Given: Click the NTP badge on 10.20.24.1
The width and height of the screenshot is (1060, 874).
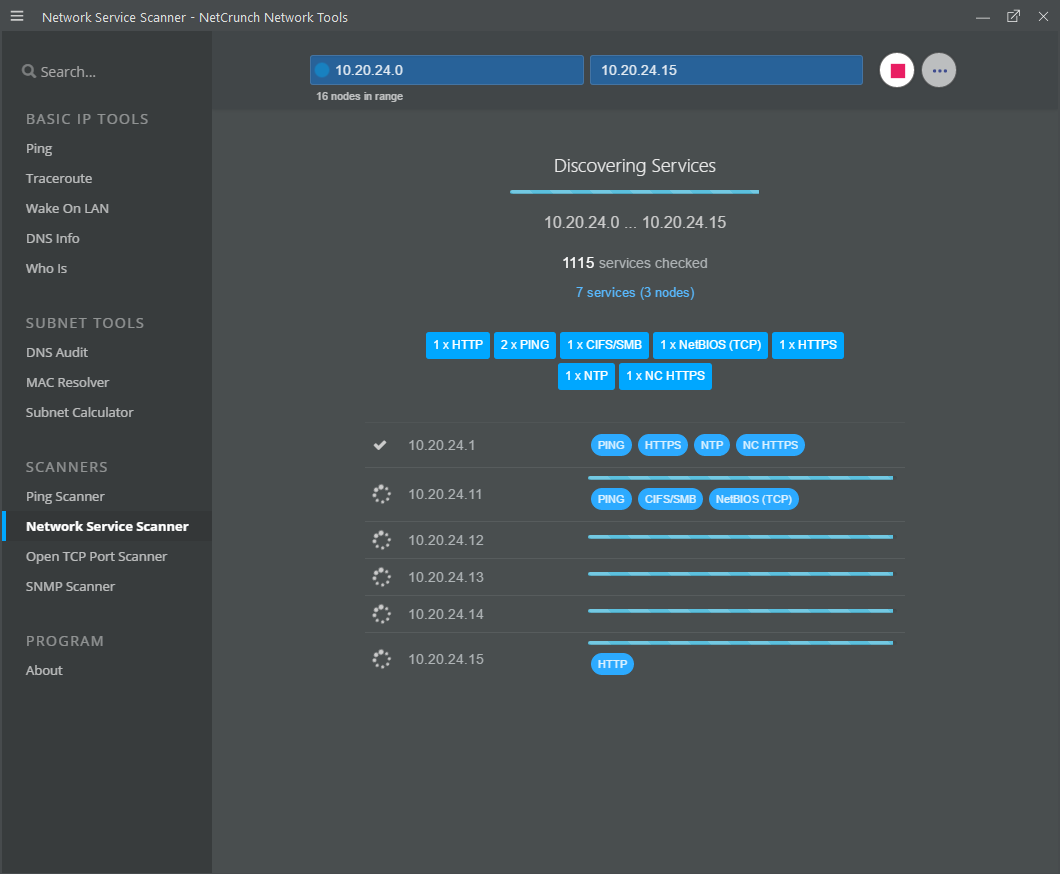Looking at the screenshot, I should [712, 445].
